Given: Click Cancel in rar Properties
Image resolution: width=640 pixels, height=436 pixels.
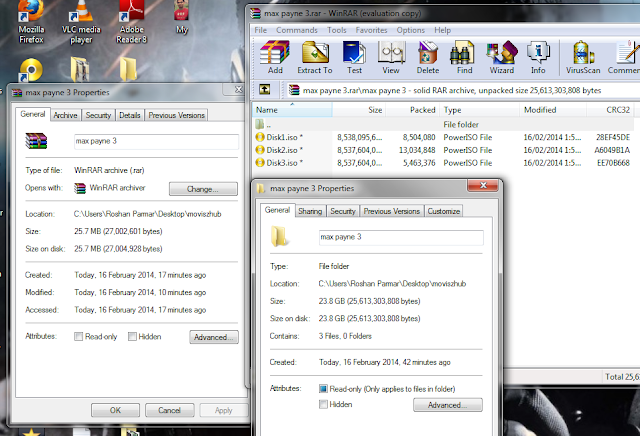Looking at the screenshot, I should tap(169, 410).
